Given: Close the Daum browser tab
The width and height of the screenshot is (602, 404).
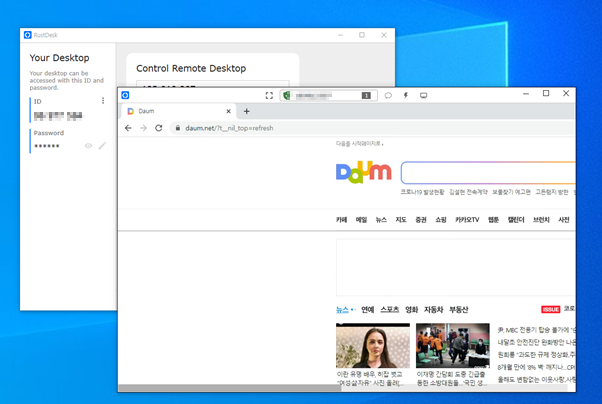Looking at the screenshot, I should [x=228, y=111].
